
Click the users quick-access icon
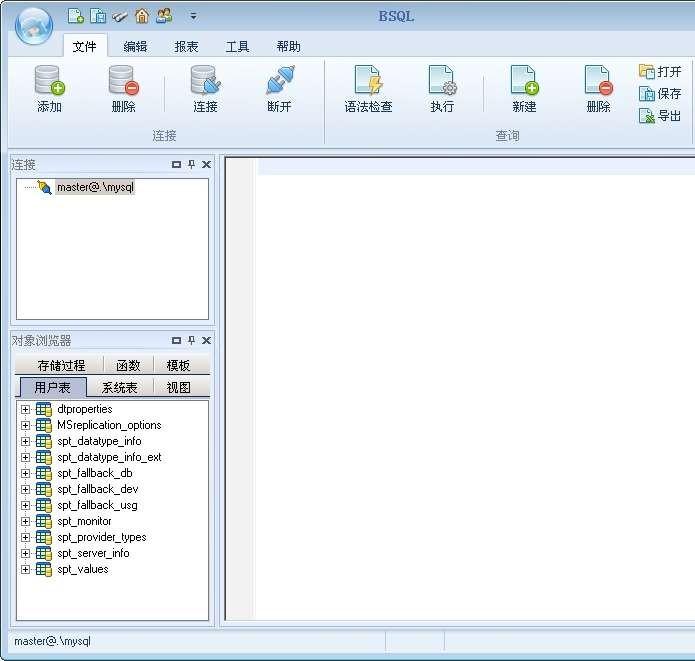pyautogui.click(x=164, y=16)
